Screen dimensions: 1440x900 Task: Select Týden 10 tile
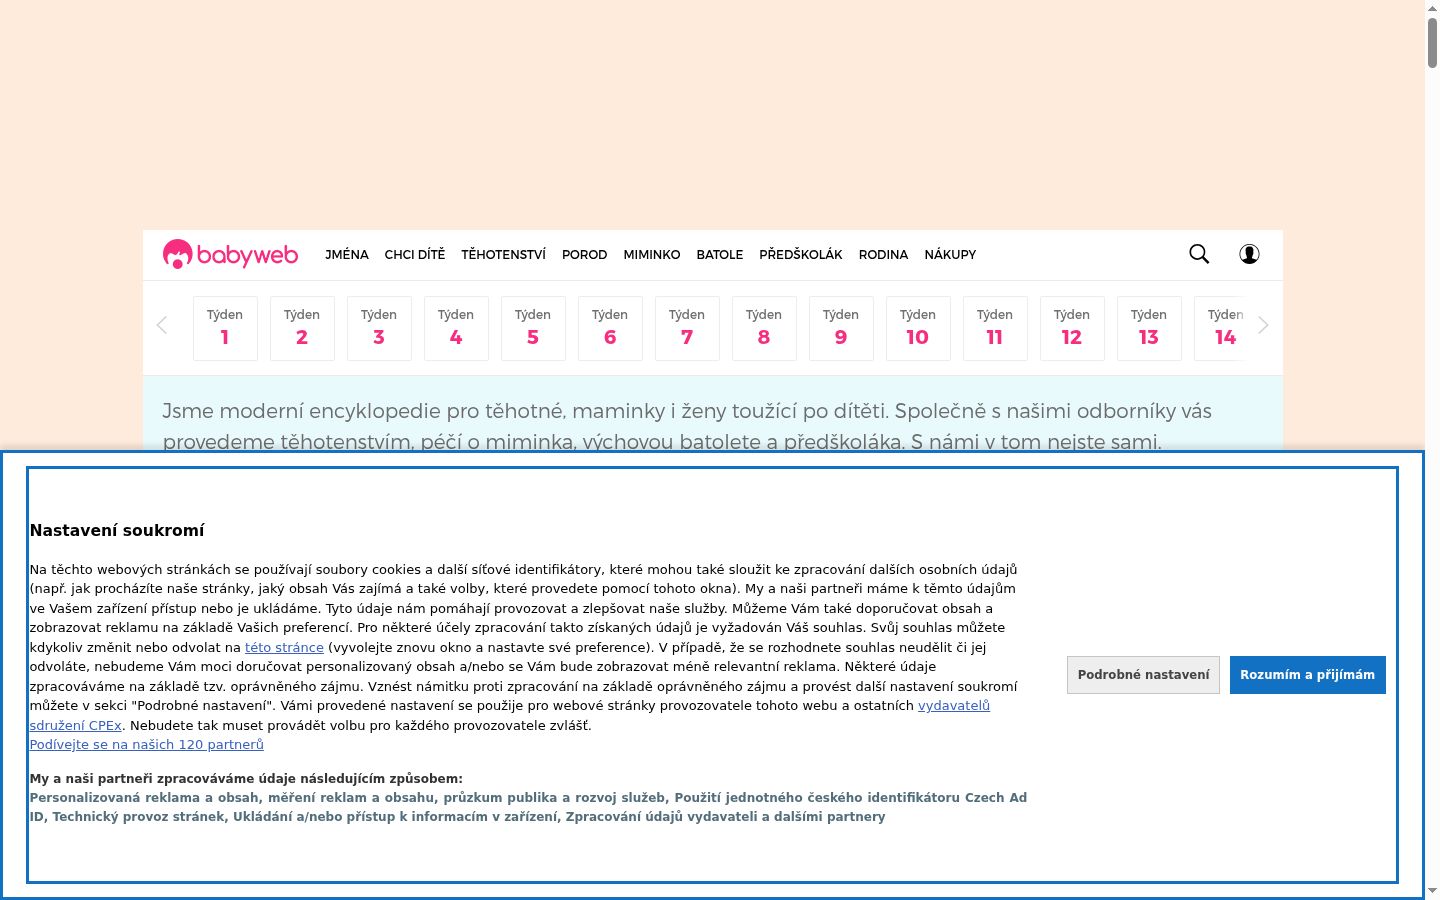(918, 328)
